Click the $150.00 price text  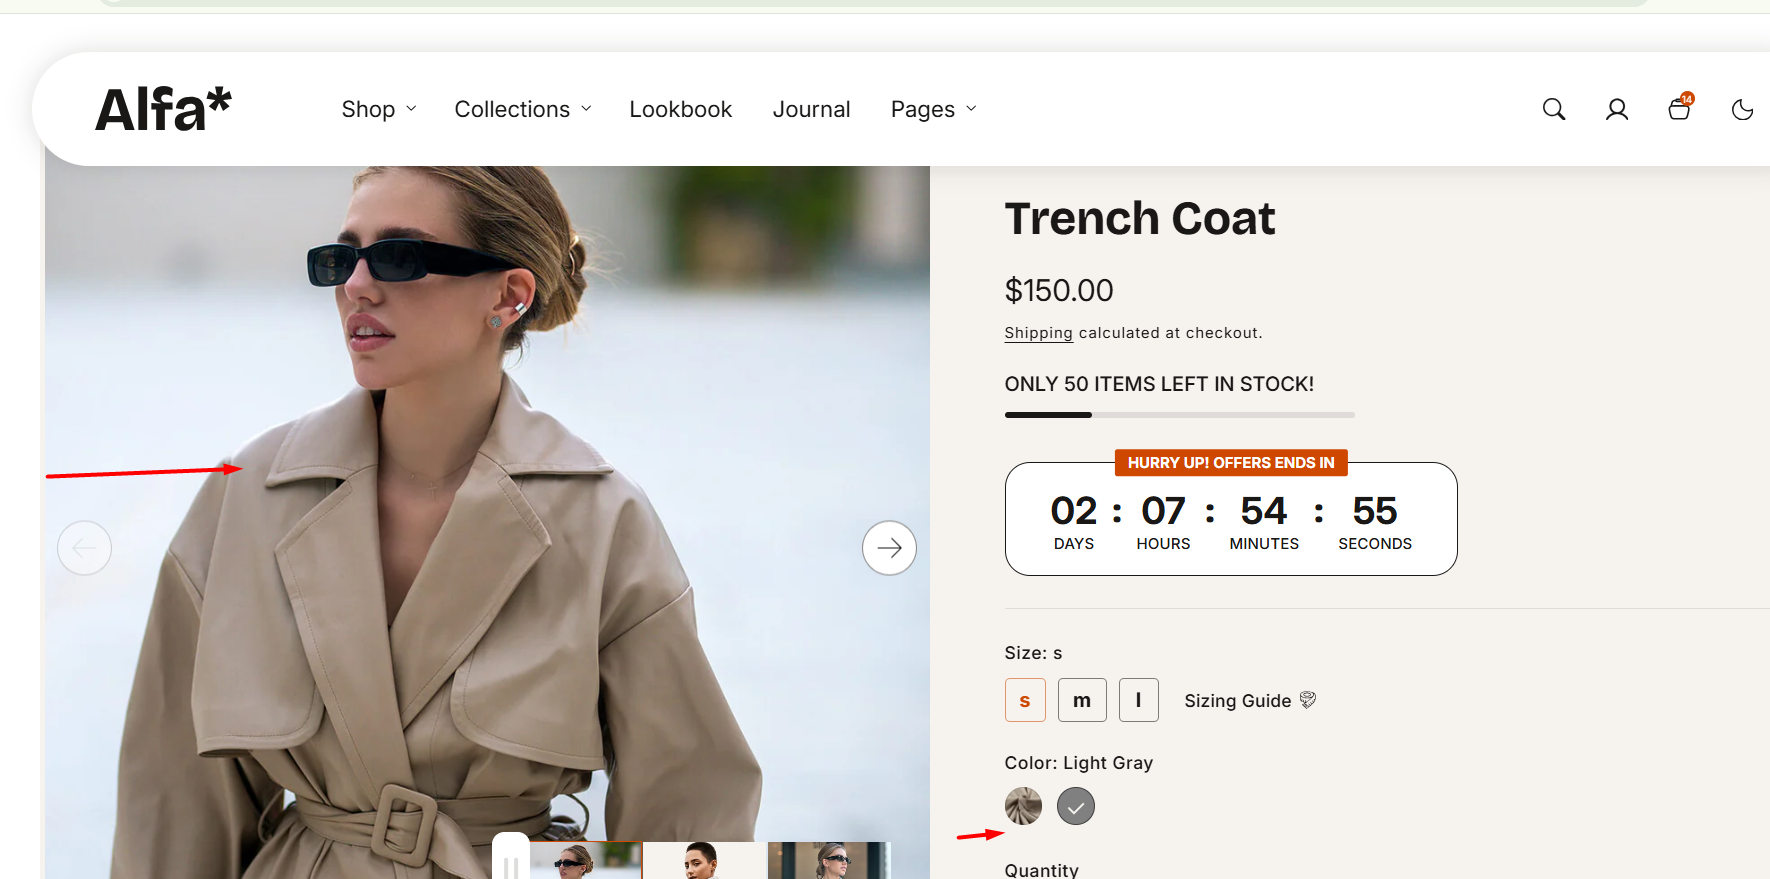(x=1059, y=290)
